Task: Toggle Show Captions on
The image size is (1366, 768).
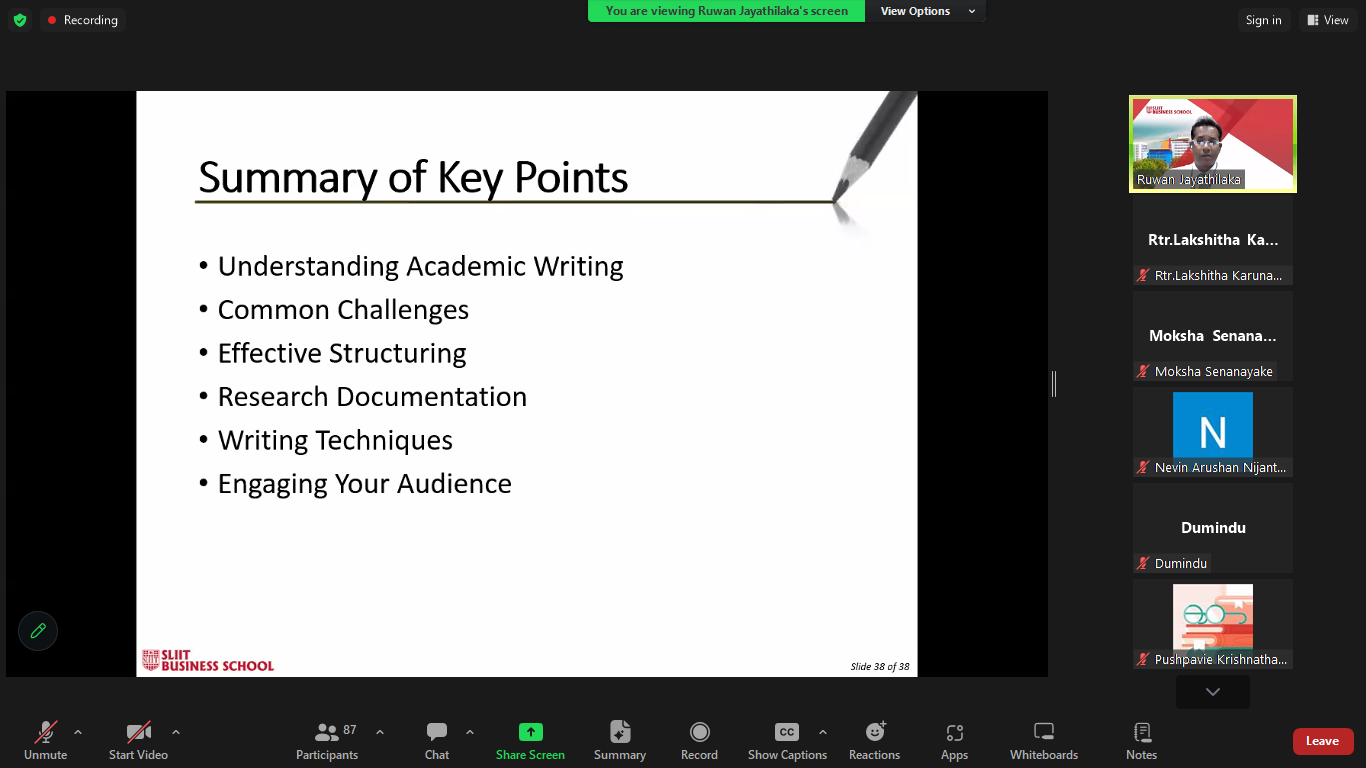Action: click(787, 741)
